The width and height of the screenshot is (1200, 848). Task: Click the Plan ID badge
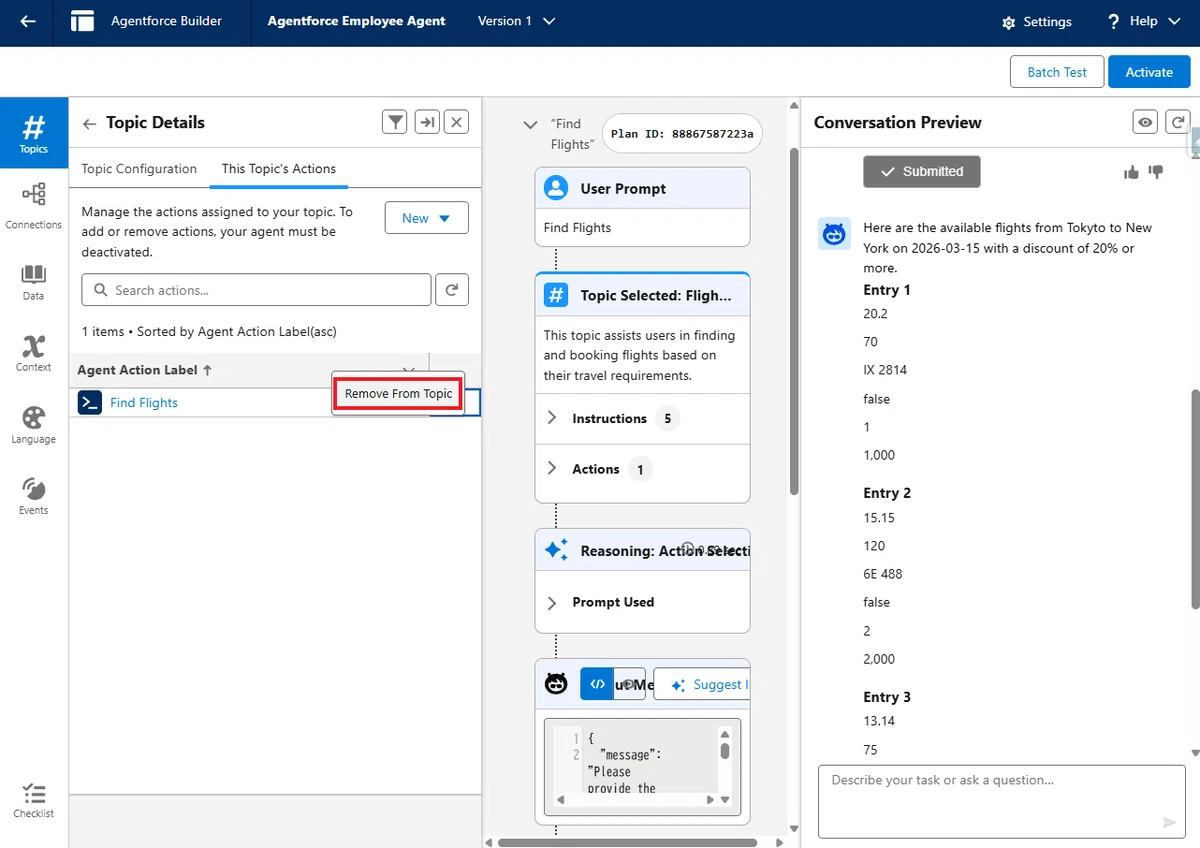683,133
